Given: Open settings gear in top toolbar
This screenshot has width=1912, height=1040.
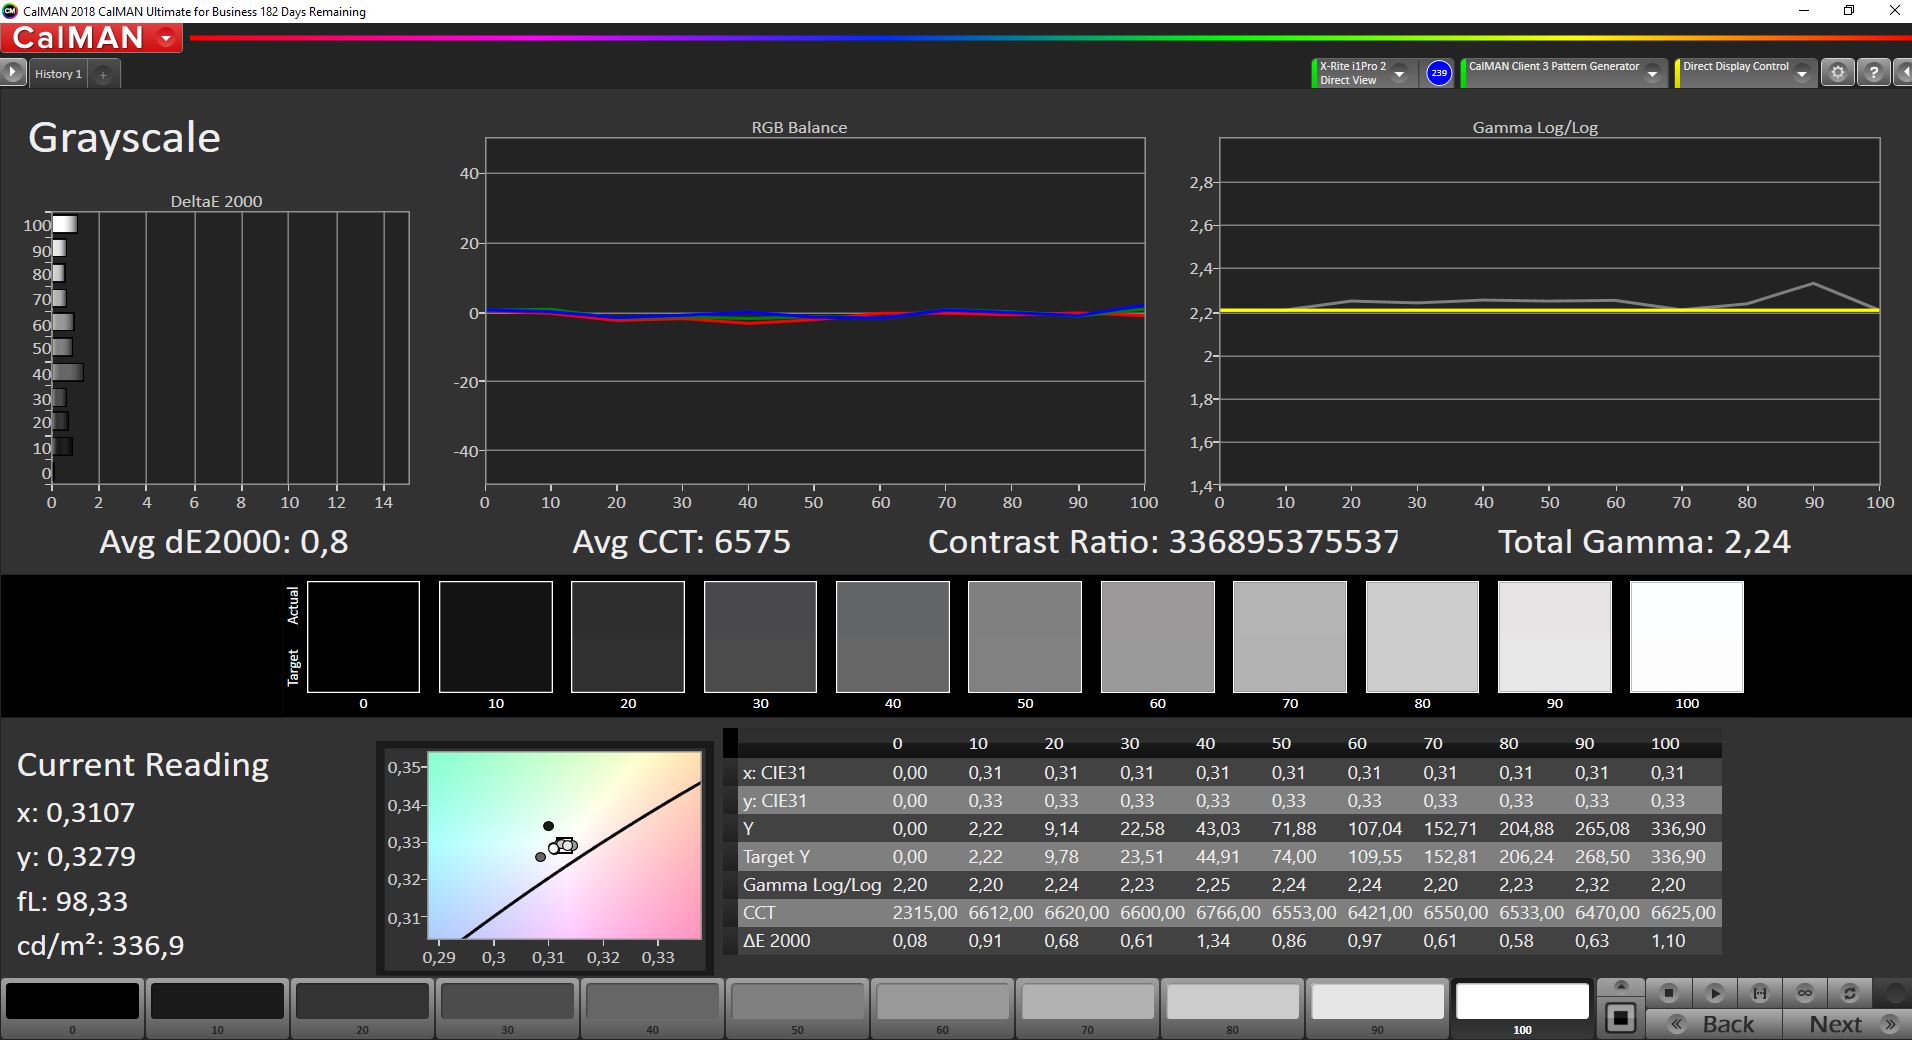Looking at the screenshot, I should pos(1837,73).
